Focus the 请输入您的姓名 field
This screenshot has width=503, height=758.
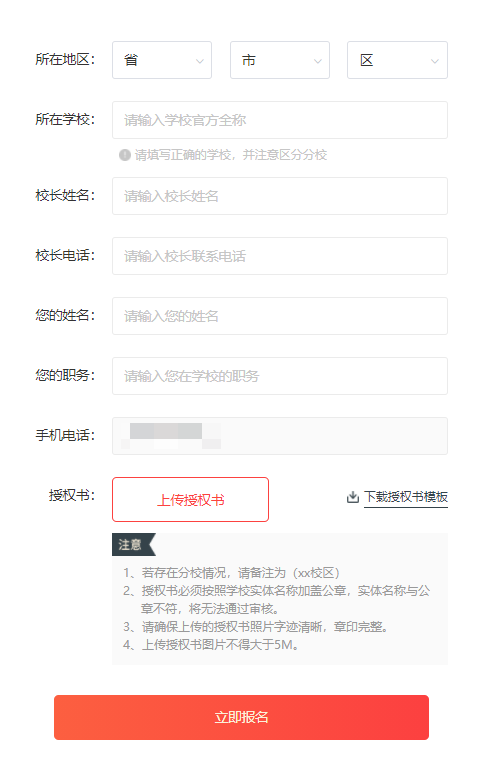coord(280,316)
